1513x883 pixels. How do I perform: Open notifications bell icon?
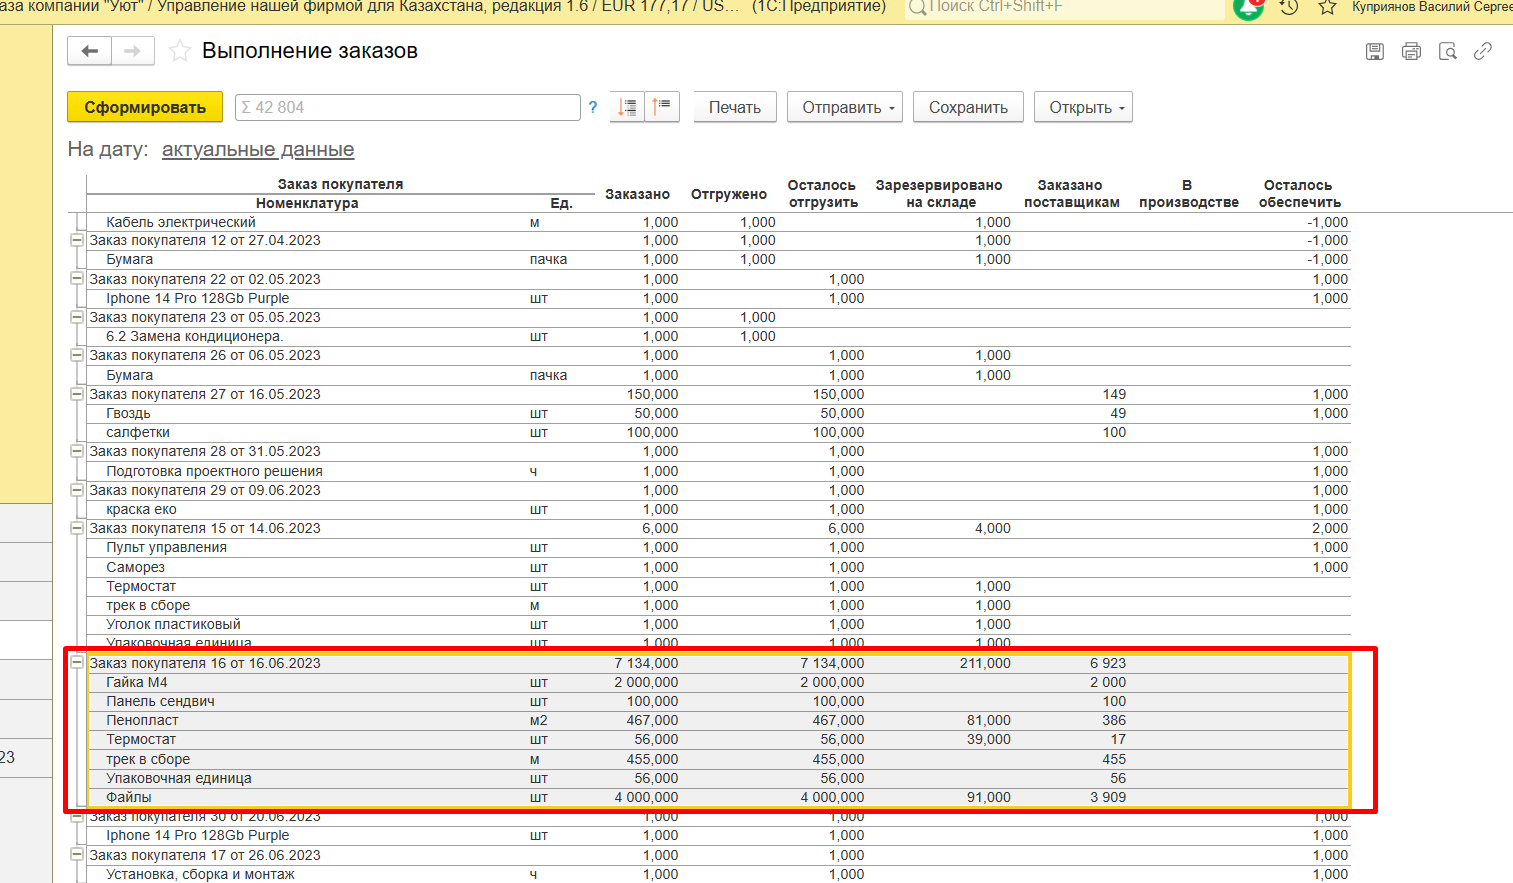coord(1249,8)
